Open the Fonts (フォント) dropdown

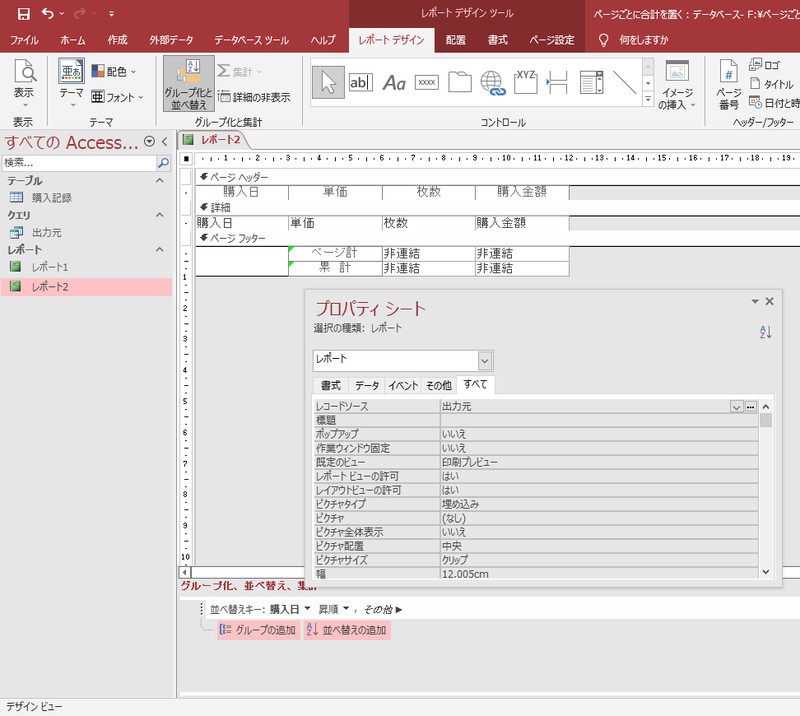(117, 97)
